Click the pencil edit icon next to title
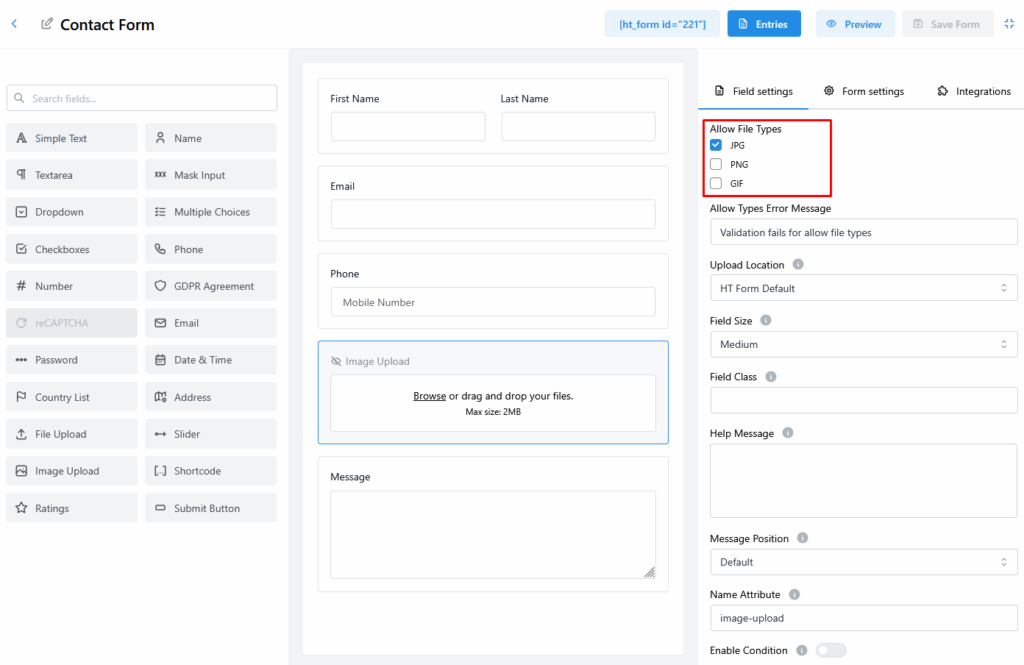 click(x=47, y=24)
